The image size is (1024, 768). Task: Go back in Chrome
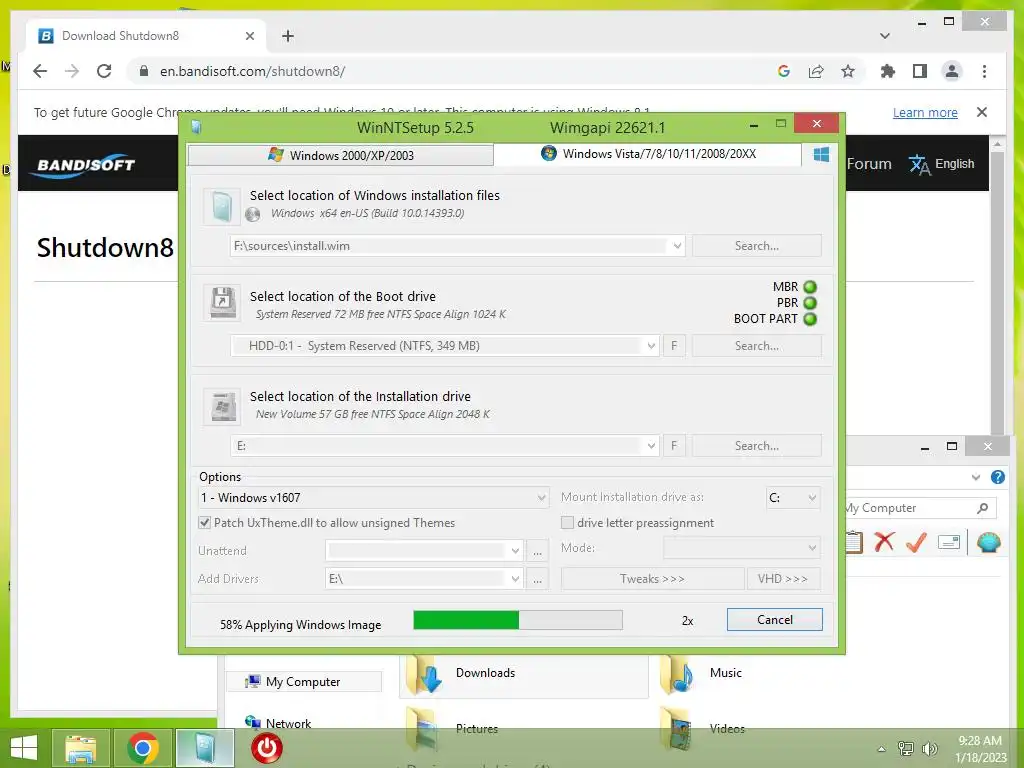tap(40, 71)
